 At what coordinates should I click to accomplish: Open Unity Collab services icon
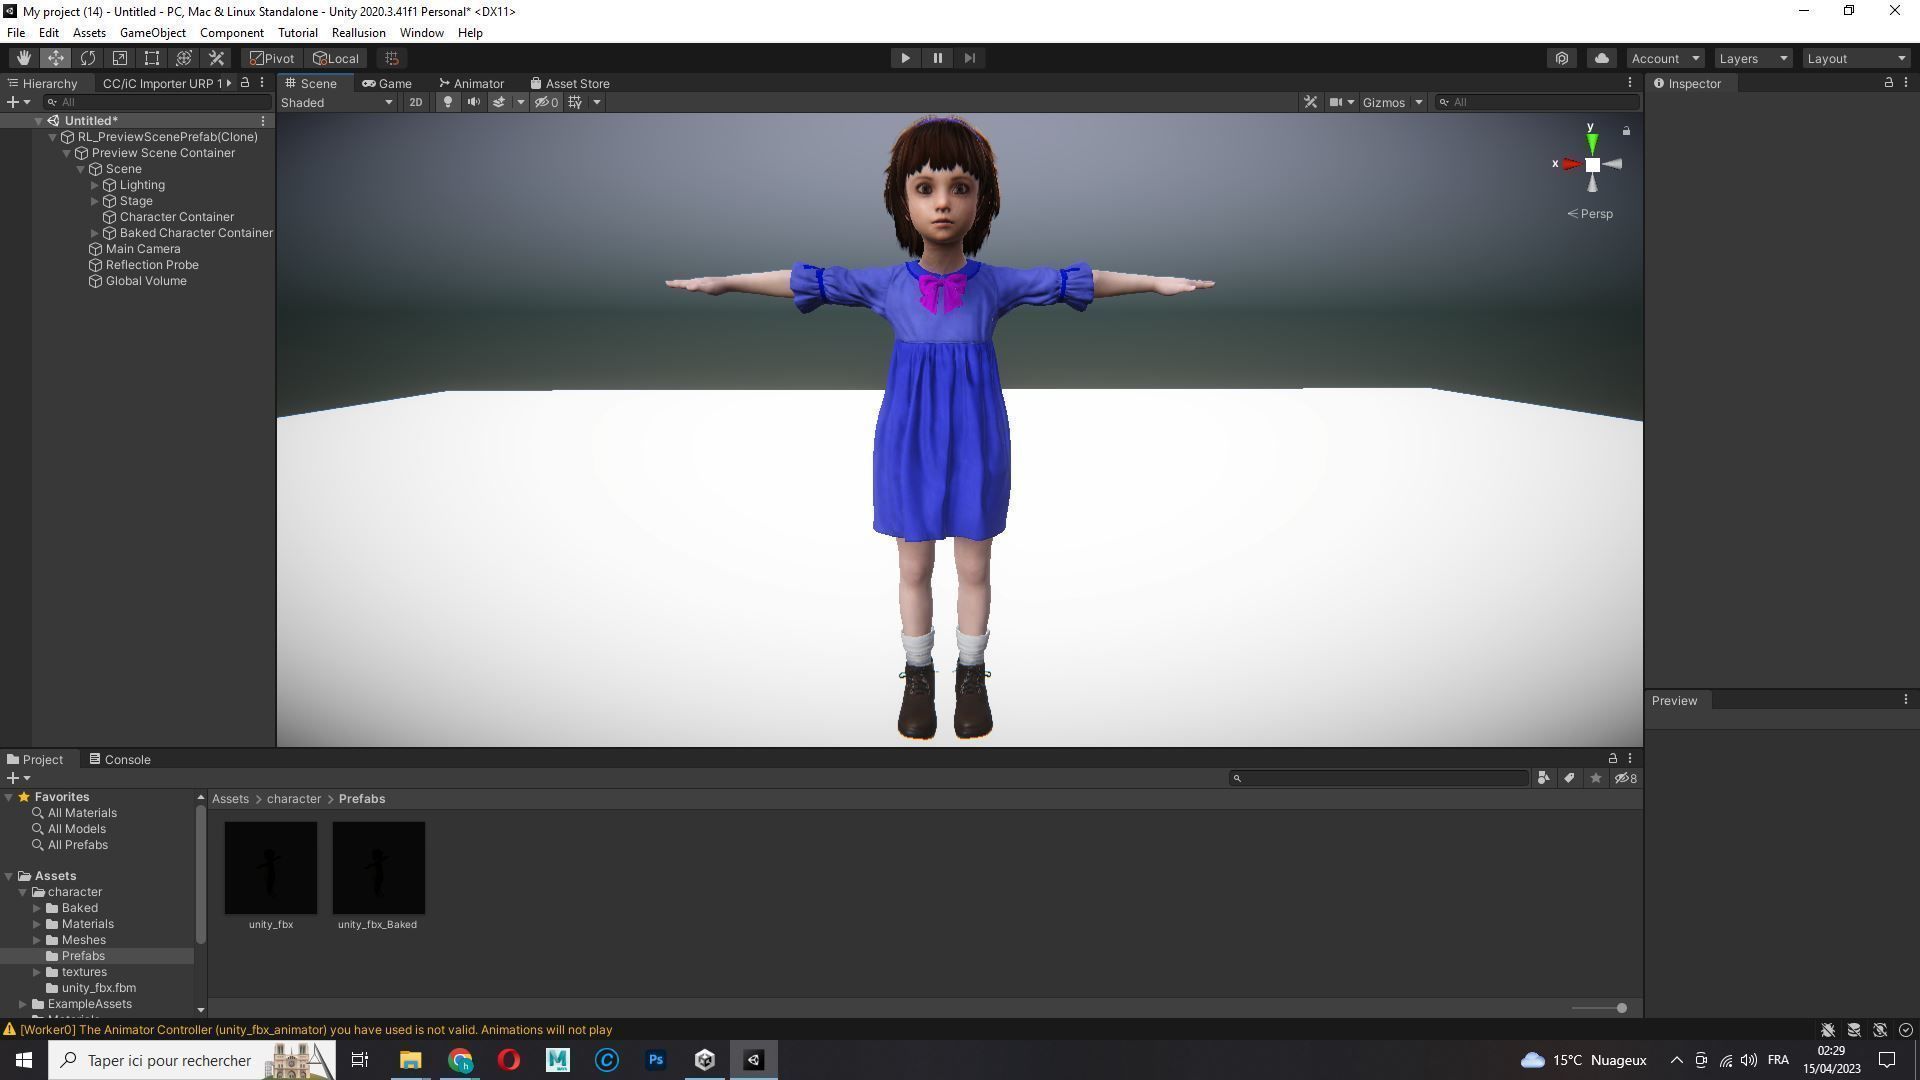(1562, 58)
